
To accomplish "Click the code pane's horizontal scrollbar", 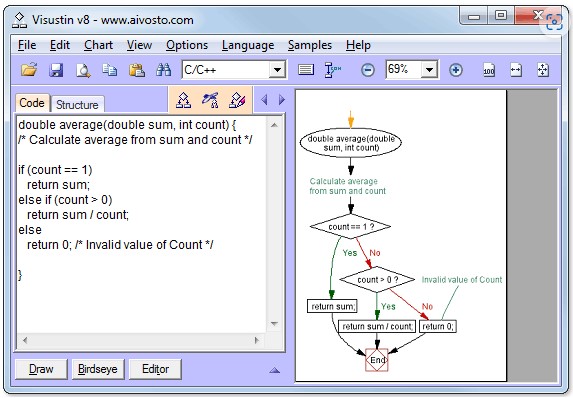I will click(x=141, y=340).
